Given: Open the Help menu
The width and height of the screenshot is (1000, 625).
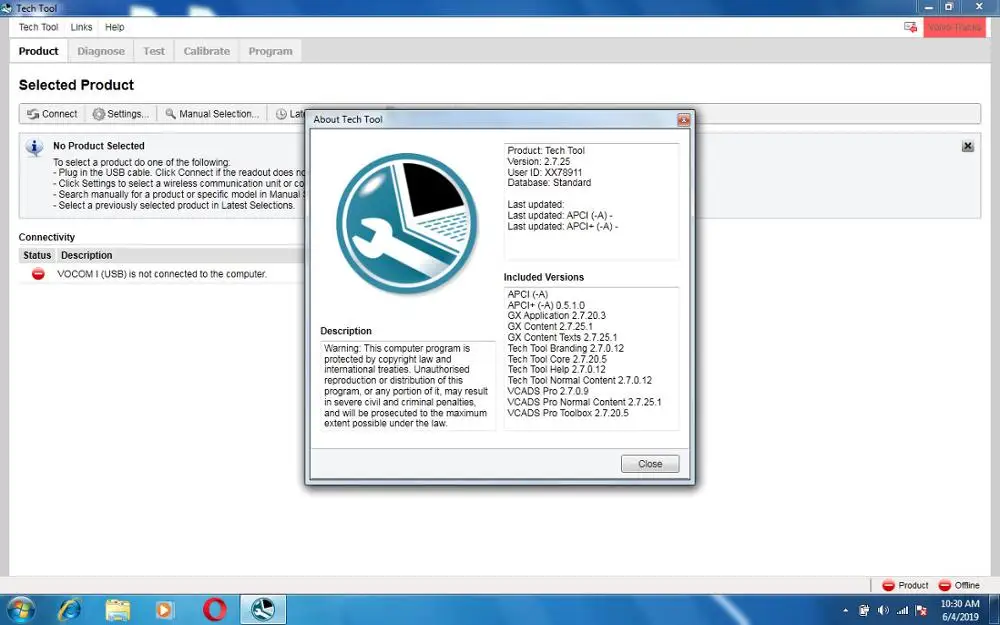Looking at the screenshot, I should pos(115,27).
